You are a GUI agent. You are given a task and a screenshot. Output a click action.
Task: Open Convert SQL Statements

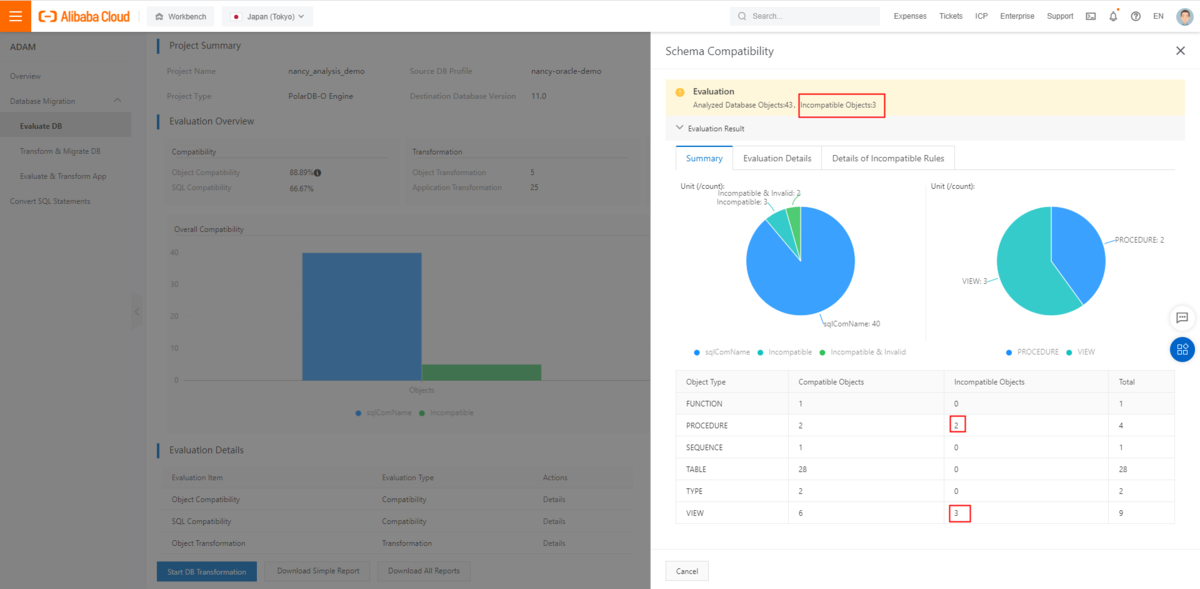click(x=50, y=201)
